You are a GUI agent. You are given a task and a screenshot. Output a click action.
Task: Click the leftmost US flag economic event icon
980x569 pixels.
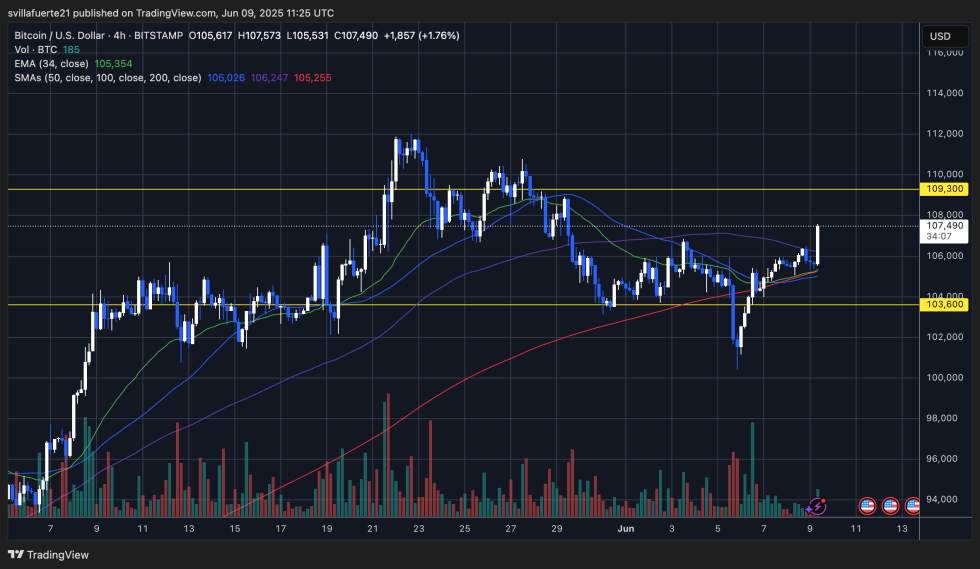click(867, 506)
